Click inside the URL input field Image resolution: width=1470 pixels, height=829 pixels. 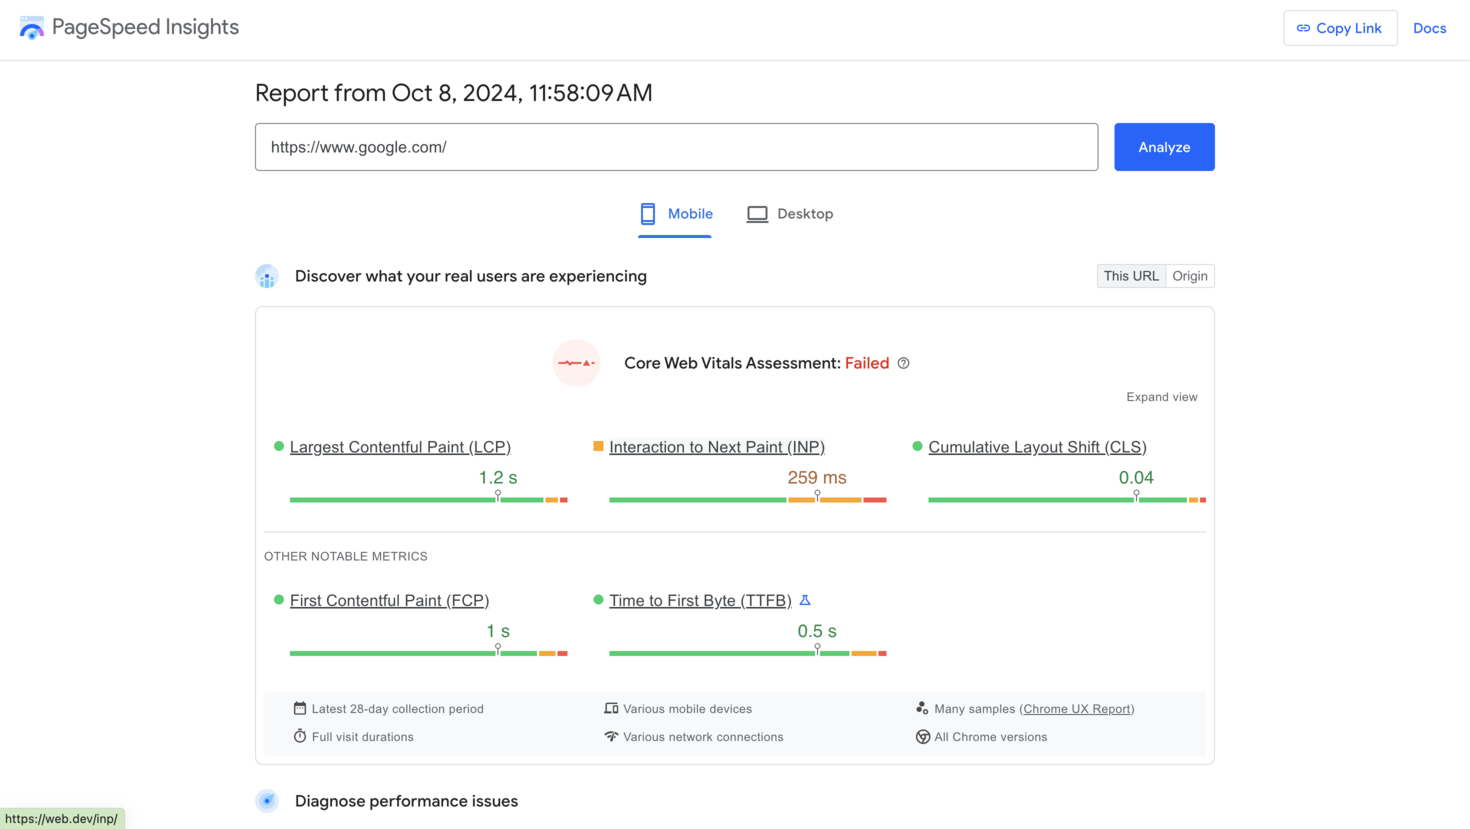point(676,147)
